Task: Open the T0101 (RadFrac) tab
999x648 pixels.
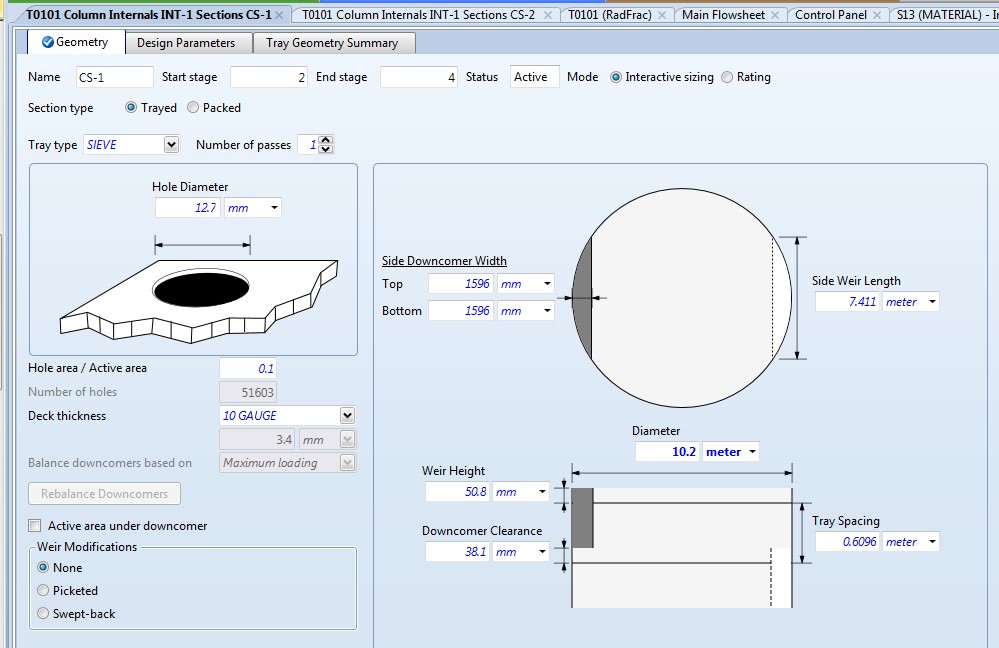Action: (x=610, y=15)
